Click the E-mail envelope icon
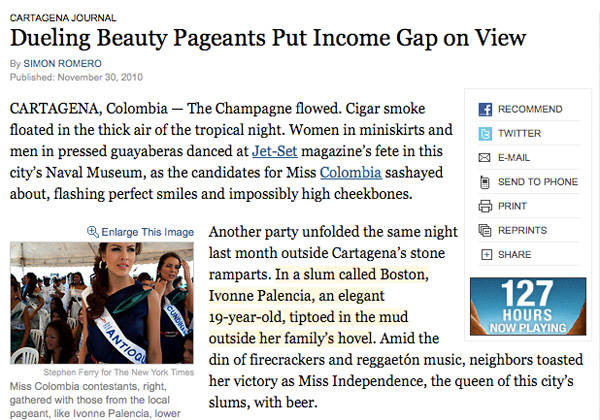Screen dimensions: 600x420 coord(484,158)
